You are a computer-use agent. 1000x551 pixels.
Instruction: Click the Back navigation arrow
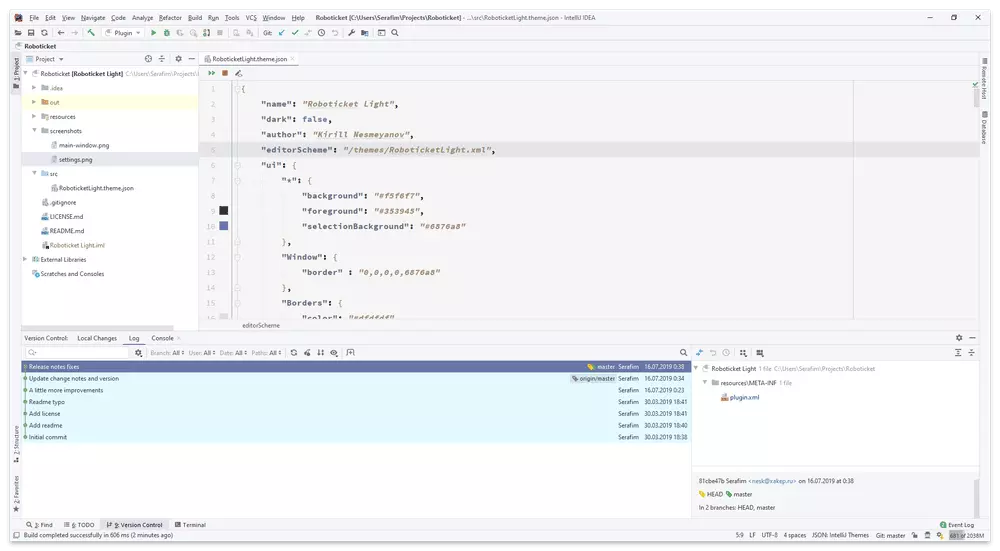61,33
